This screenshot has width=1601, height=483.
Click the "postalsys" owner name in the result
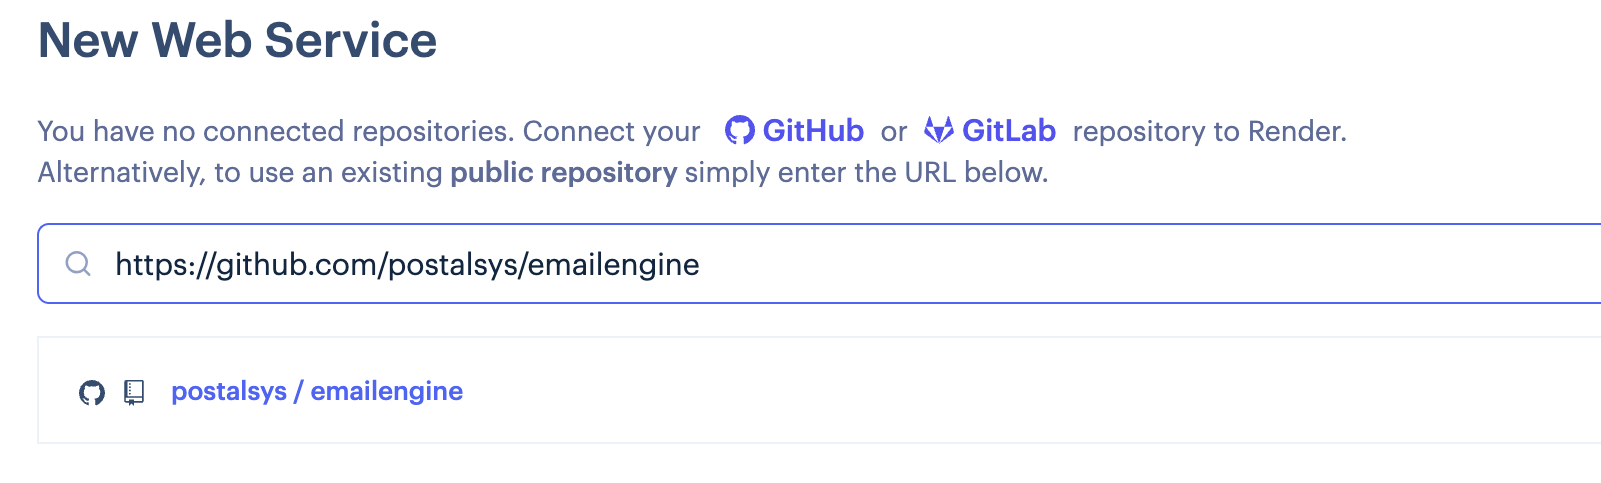coord(229,391)
